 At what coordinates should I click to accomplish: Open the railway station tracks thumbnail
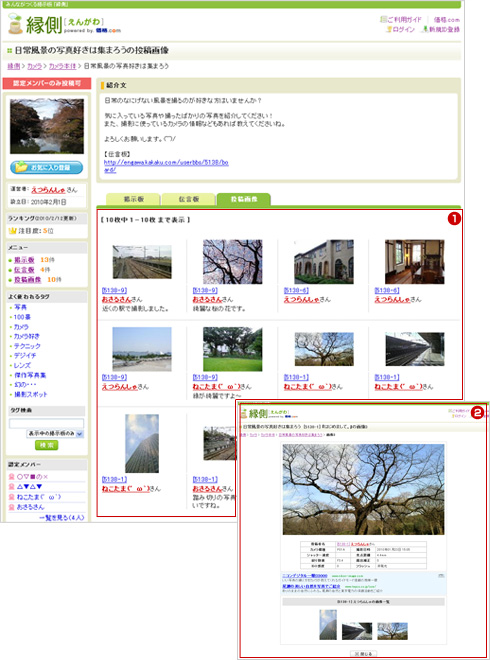pos(142,262)
